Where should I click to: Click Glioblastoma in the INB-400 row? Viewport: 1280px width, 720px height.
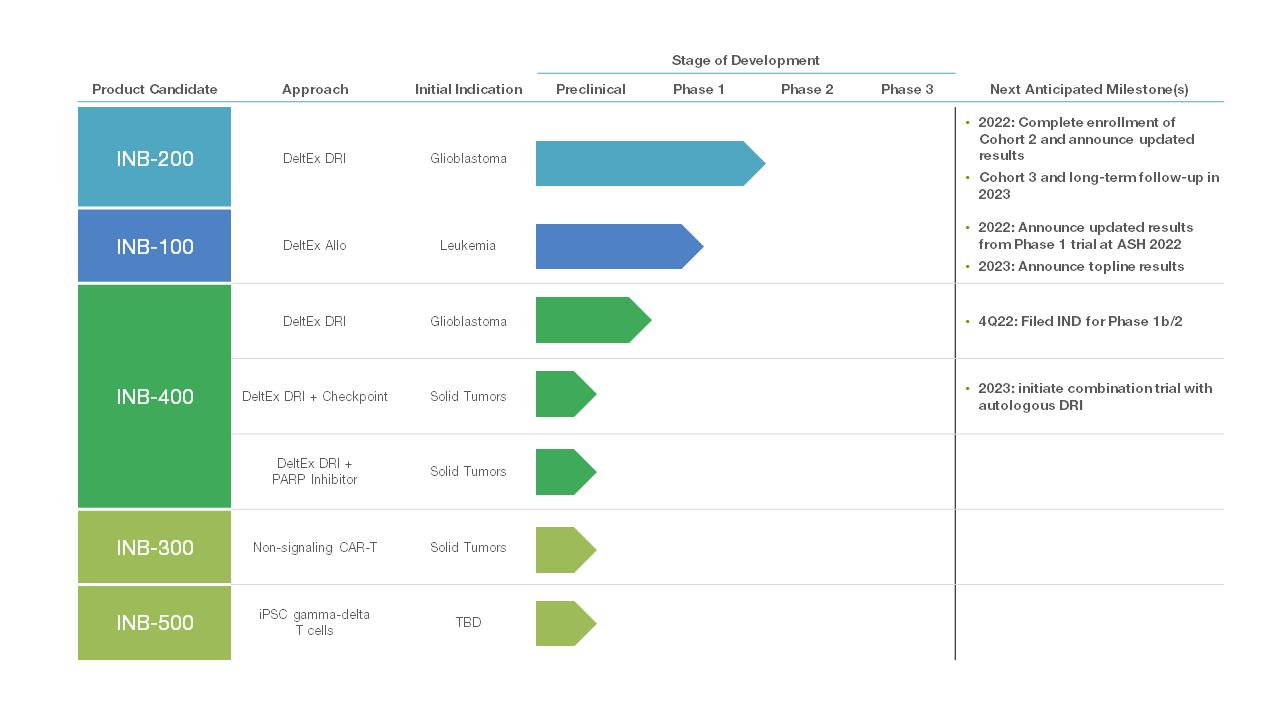(x=468, y=321)
